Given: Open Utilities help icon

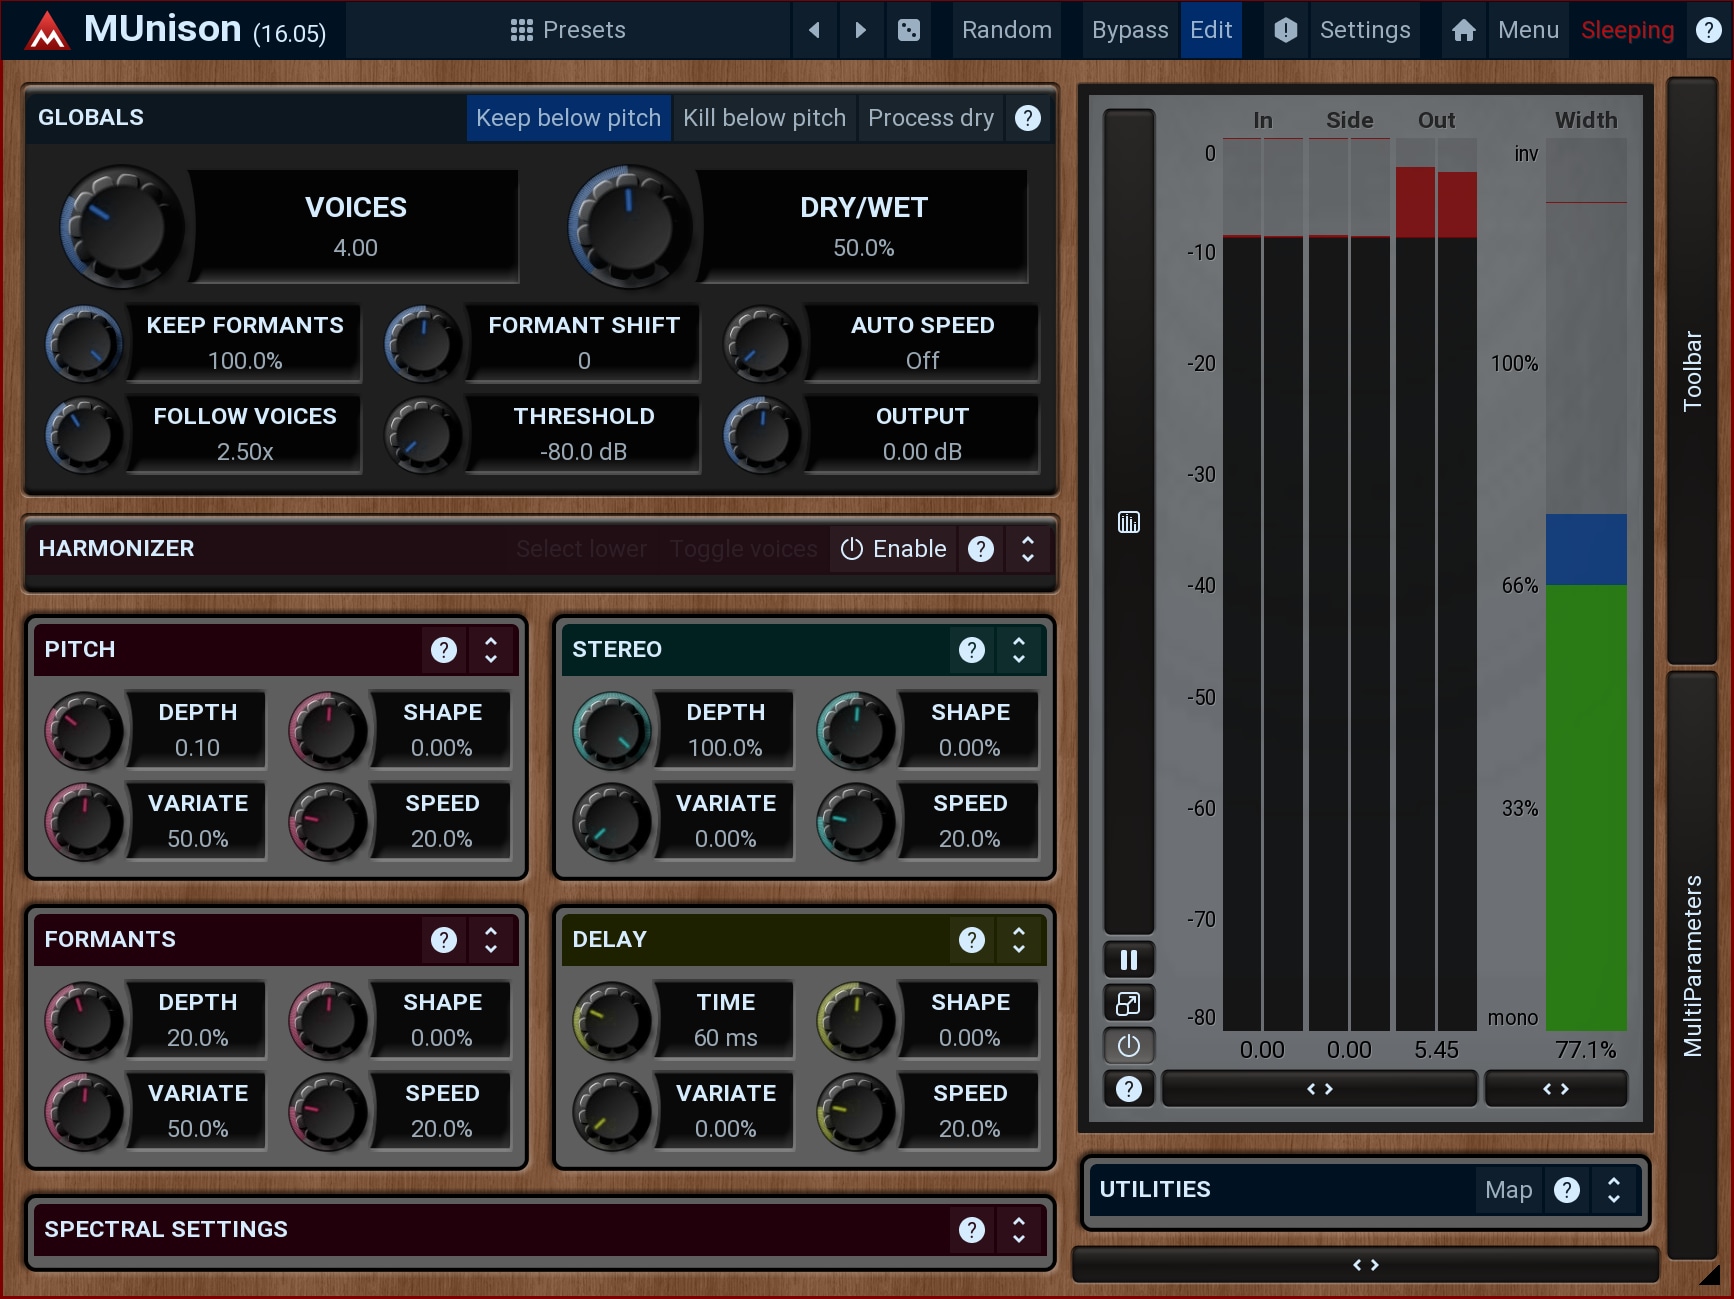Looking at the screenshot, I should point(1567,1190).
